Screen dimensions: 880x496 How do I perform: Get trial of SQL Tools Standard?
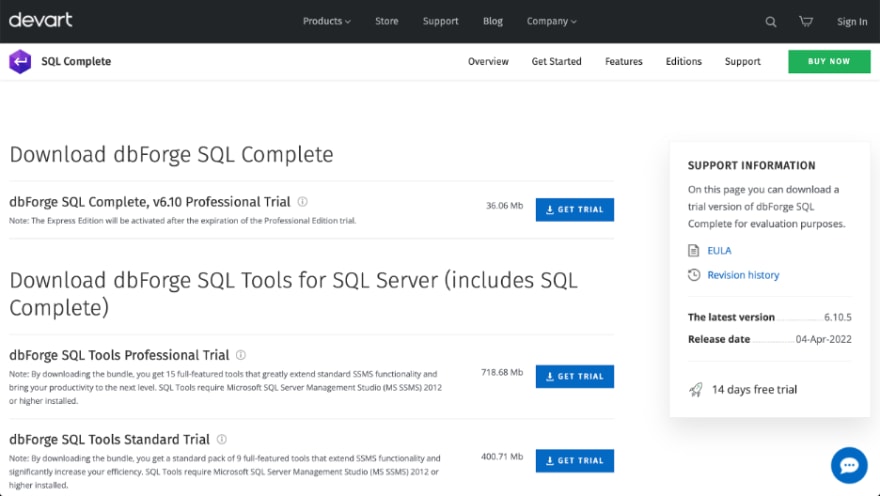(x=575, y=461)
